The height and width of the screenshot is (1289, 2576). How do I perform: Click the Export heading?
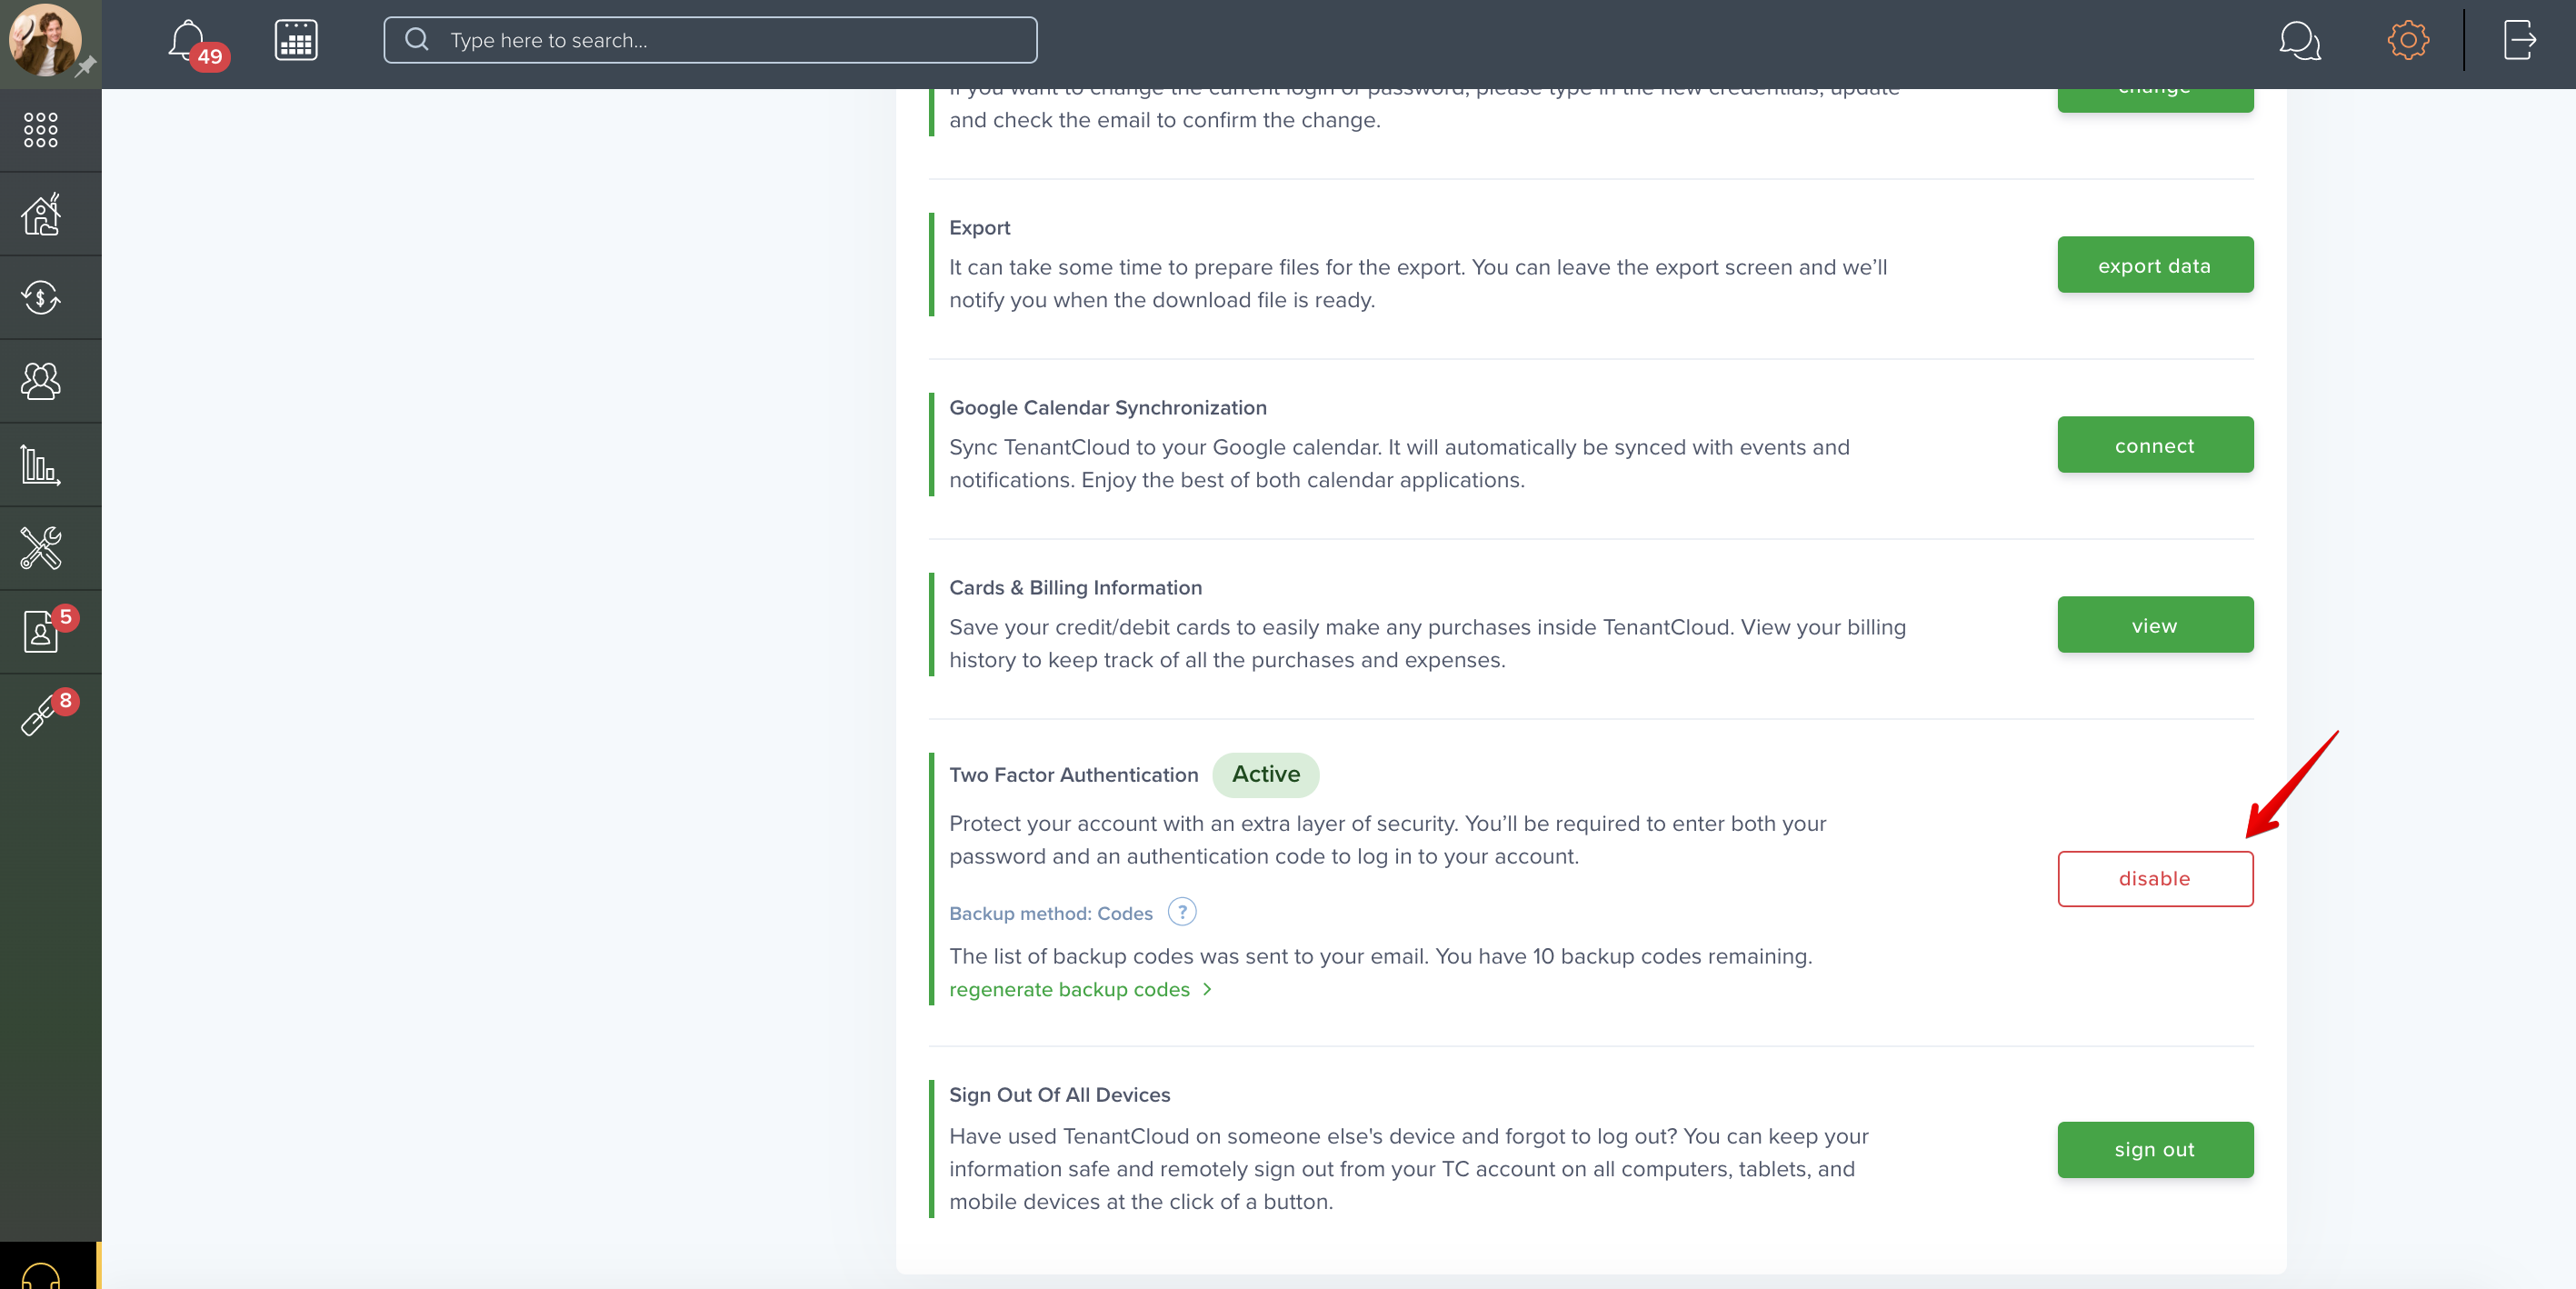[979, 228]
